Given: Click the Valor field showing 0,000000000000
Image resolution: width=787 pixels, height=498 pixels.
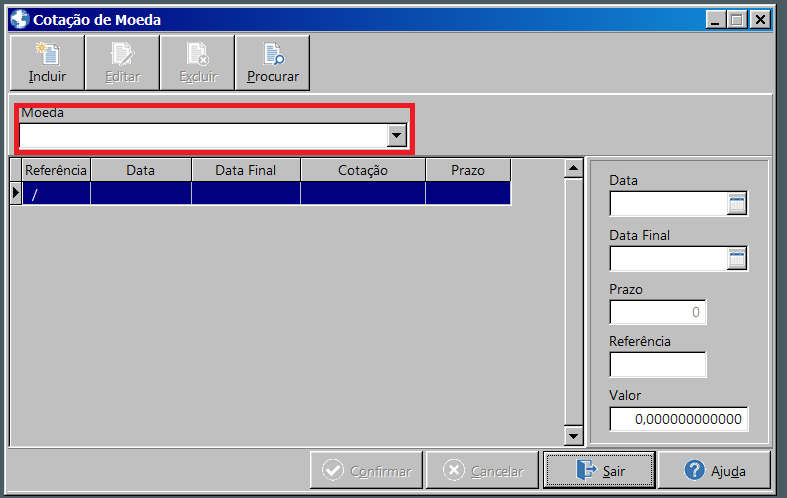Looking at the screenshot, I should pyautogui.click(x=679, y=419).
